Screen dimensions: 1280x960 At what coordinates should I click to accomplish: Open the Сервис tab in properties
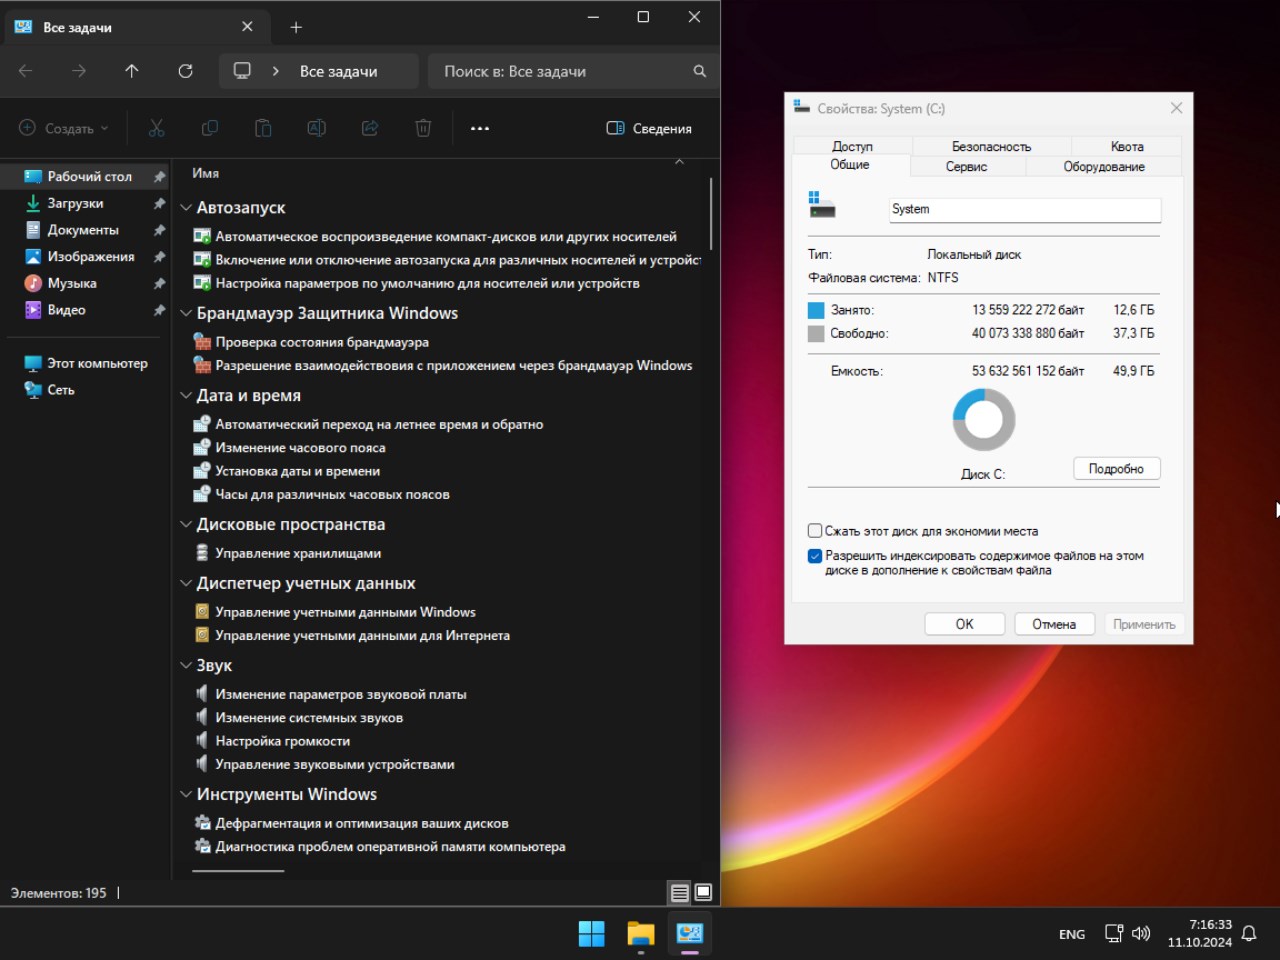[x=966, y=167]
